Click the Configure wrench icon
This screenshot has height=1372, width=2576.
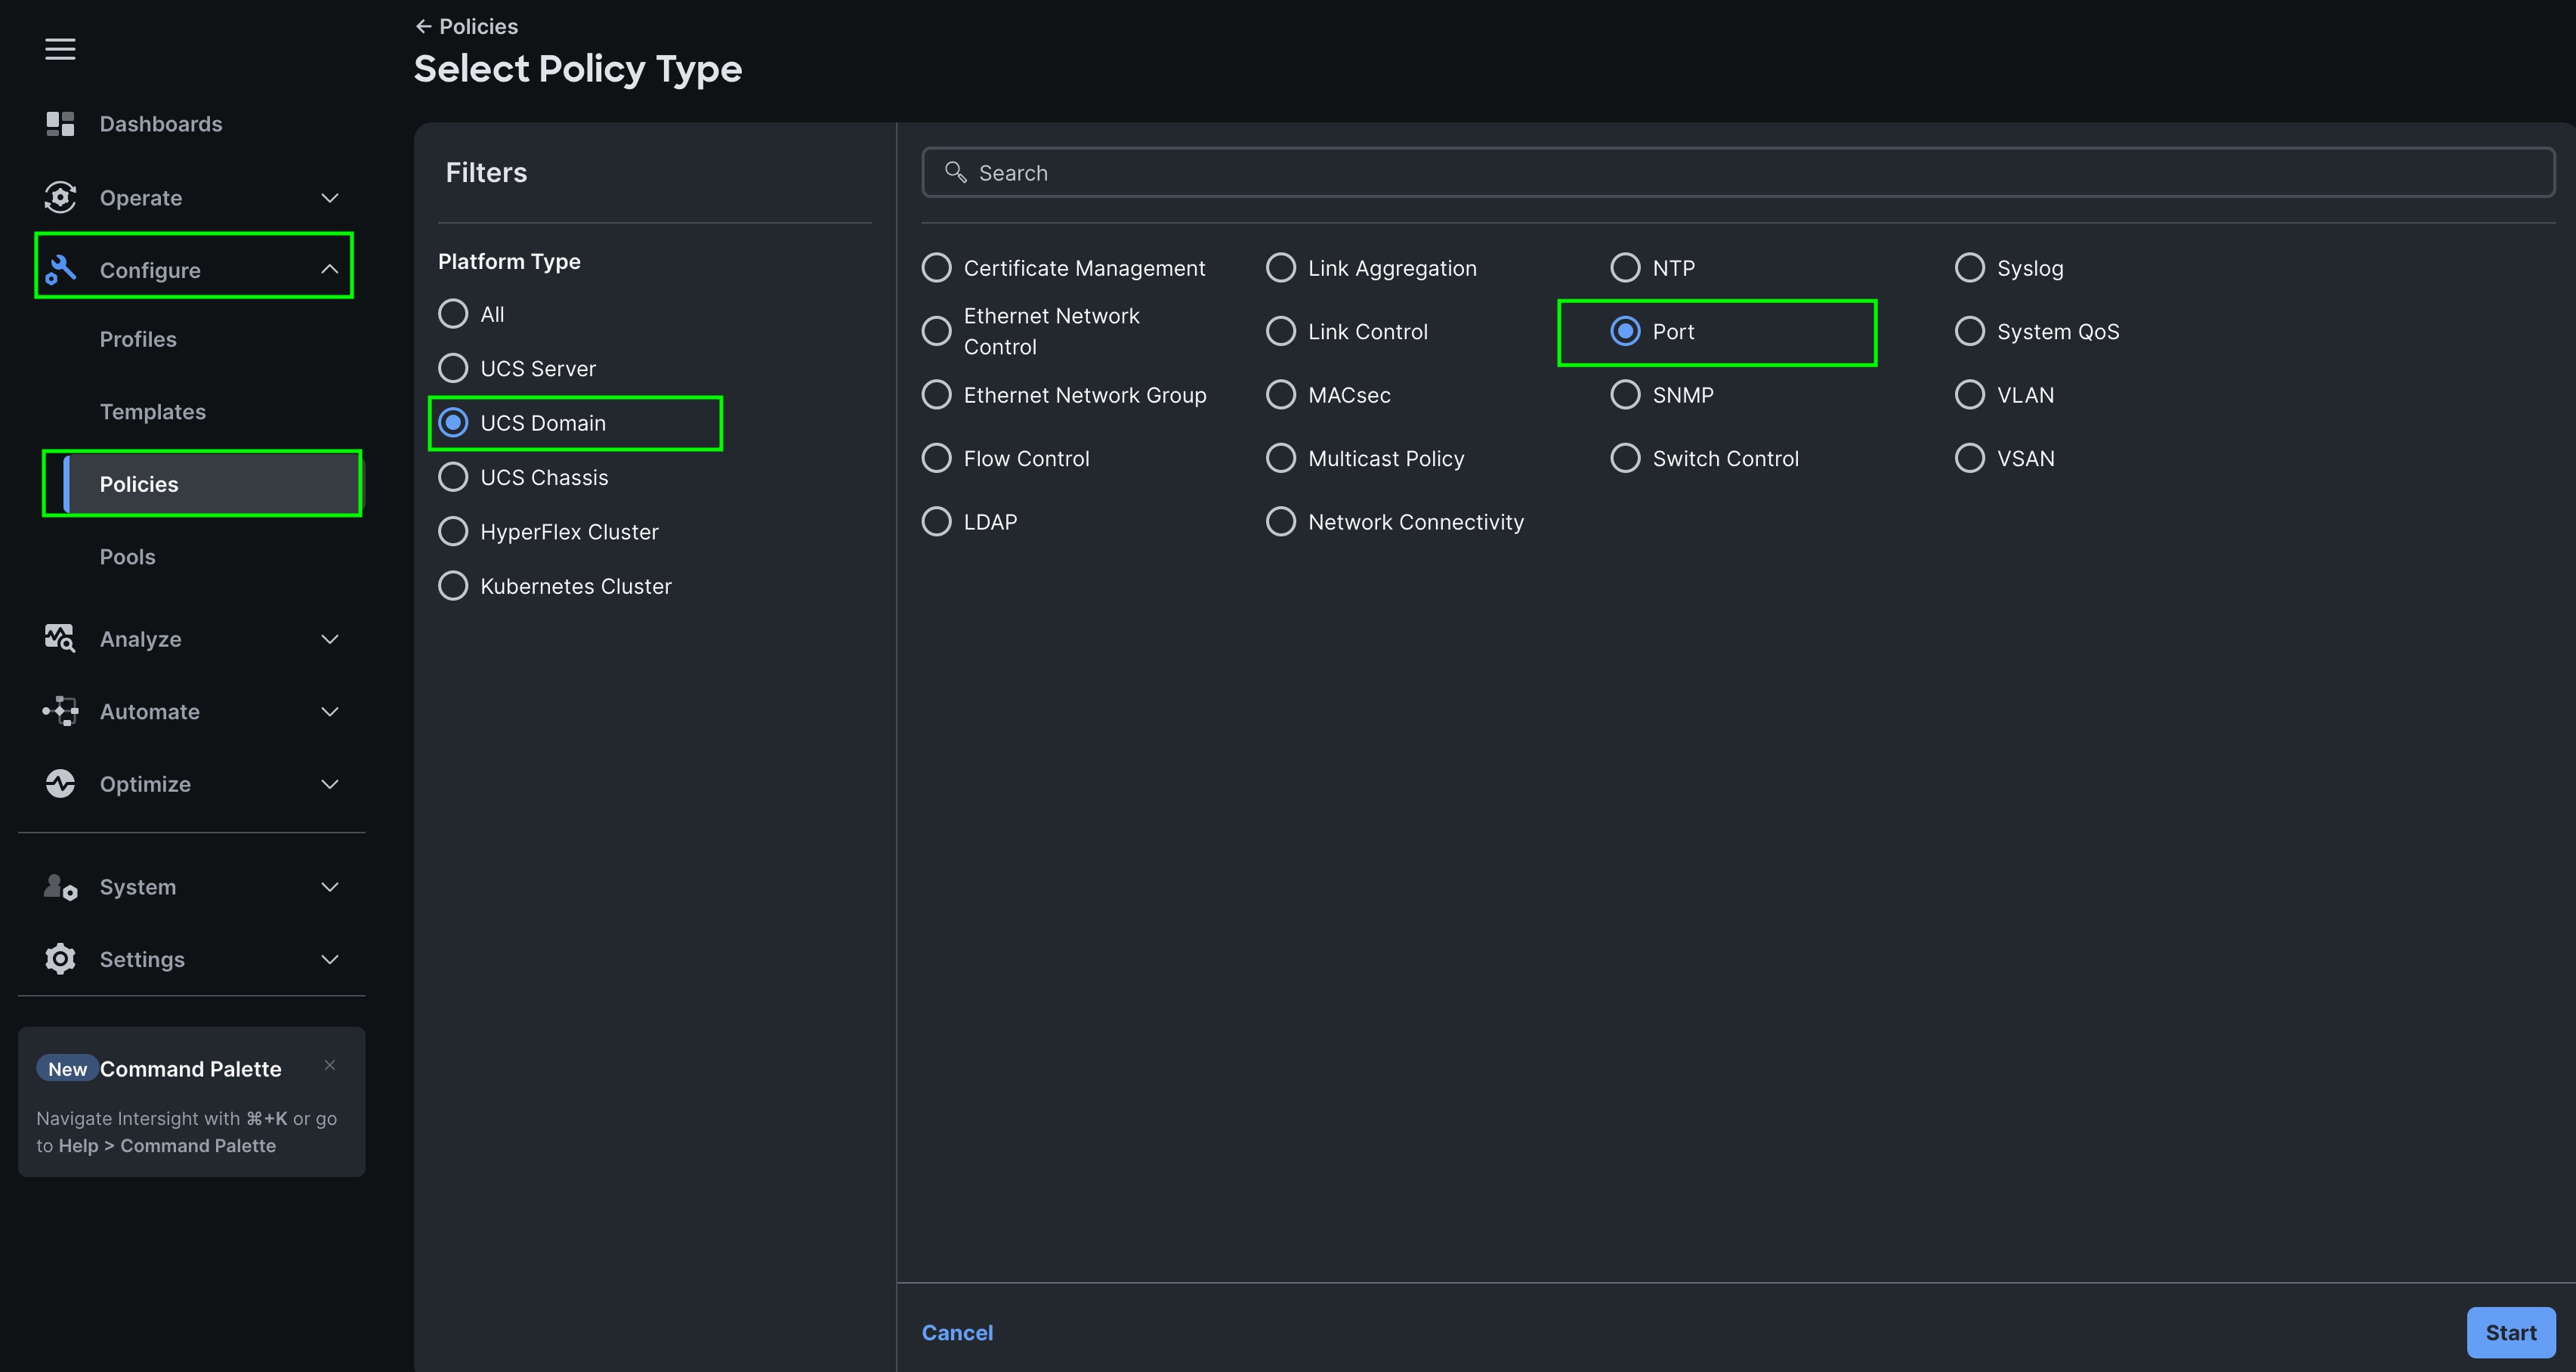tap(60, 269)
